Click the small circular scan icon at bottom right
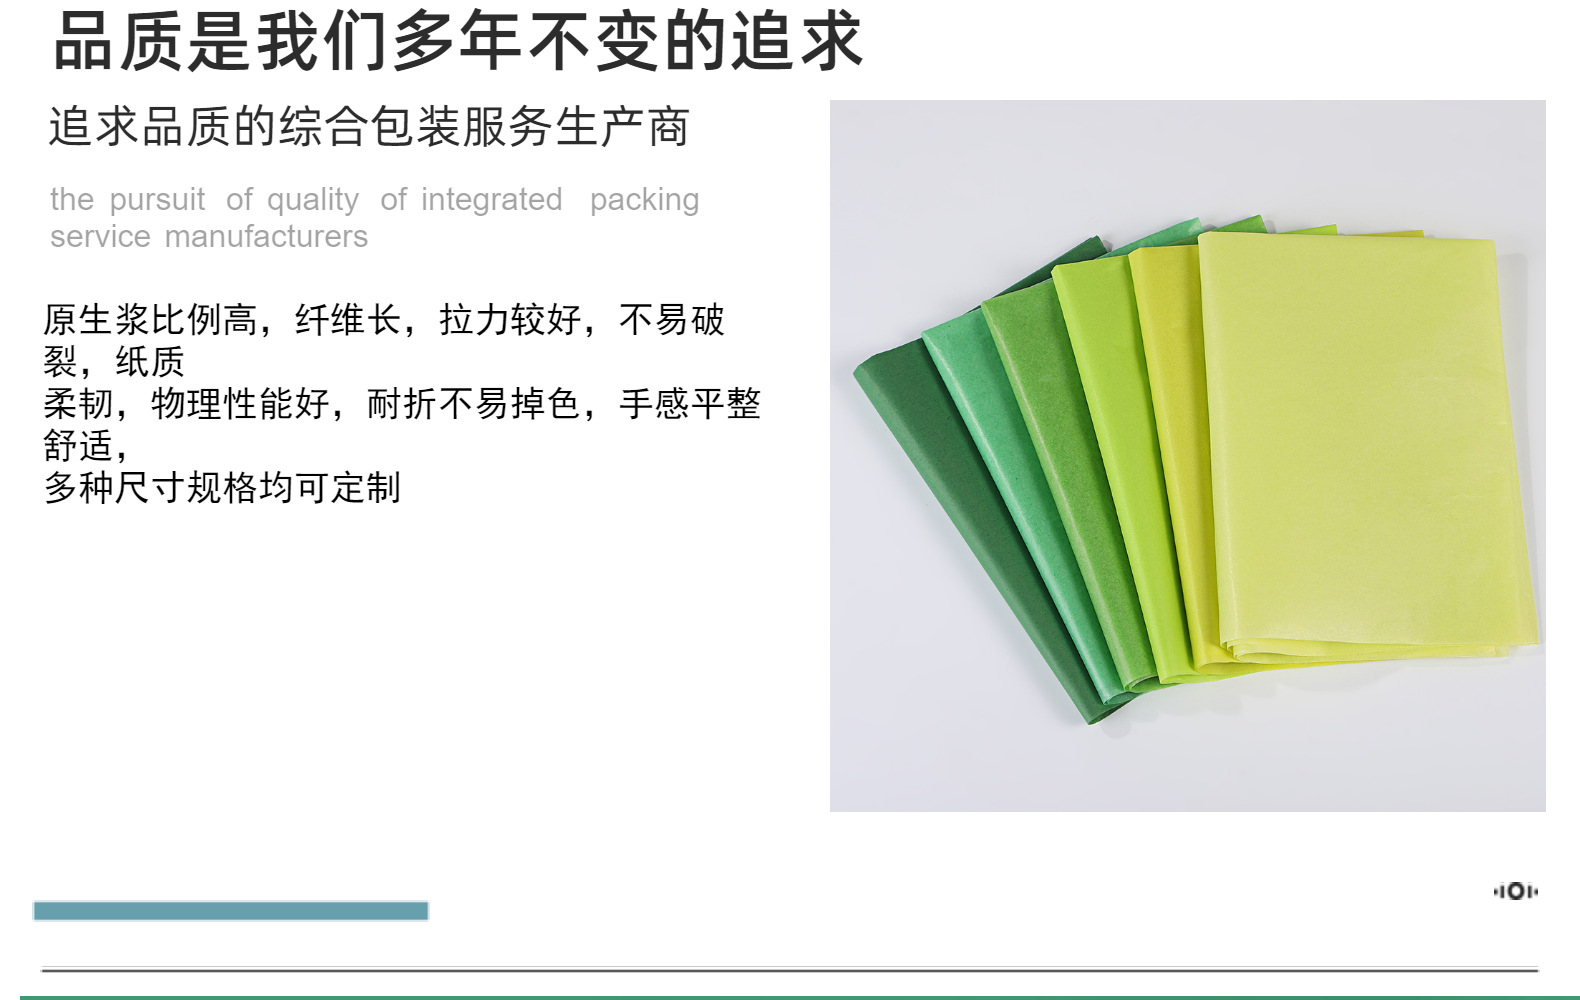Viewport: 1580px width, 1000px height. tap(1515, 891)
